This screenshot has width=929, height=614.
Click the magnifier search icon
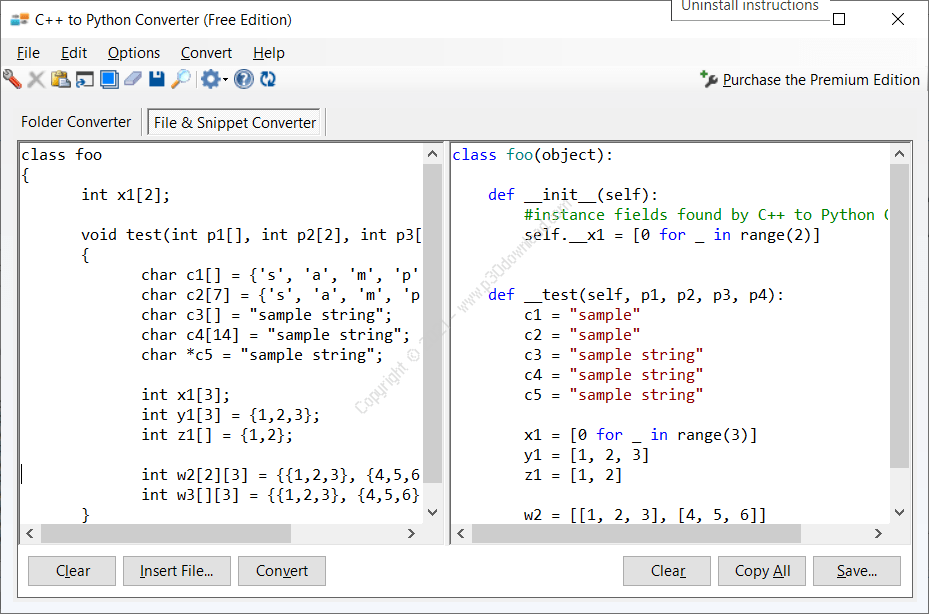pyautogui.click(x=180, y=78)
